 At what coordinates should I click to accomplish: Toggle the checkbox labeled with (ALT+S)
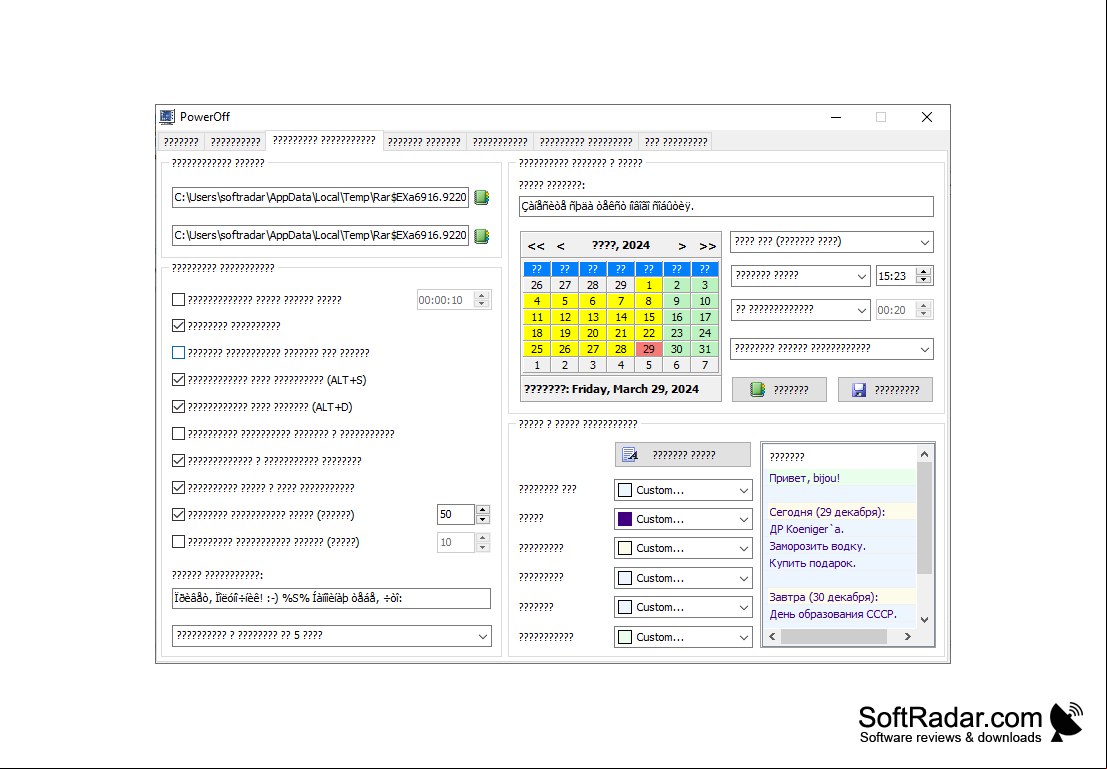pos(179,380)
